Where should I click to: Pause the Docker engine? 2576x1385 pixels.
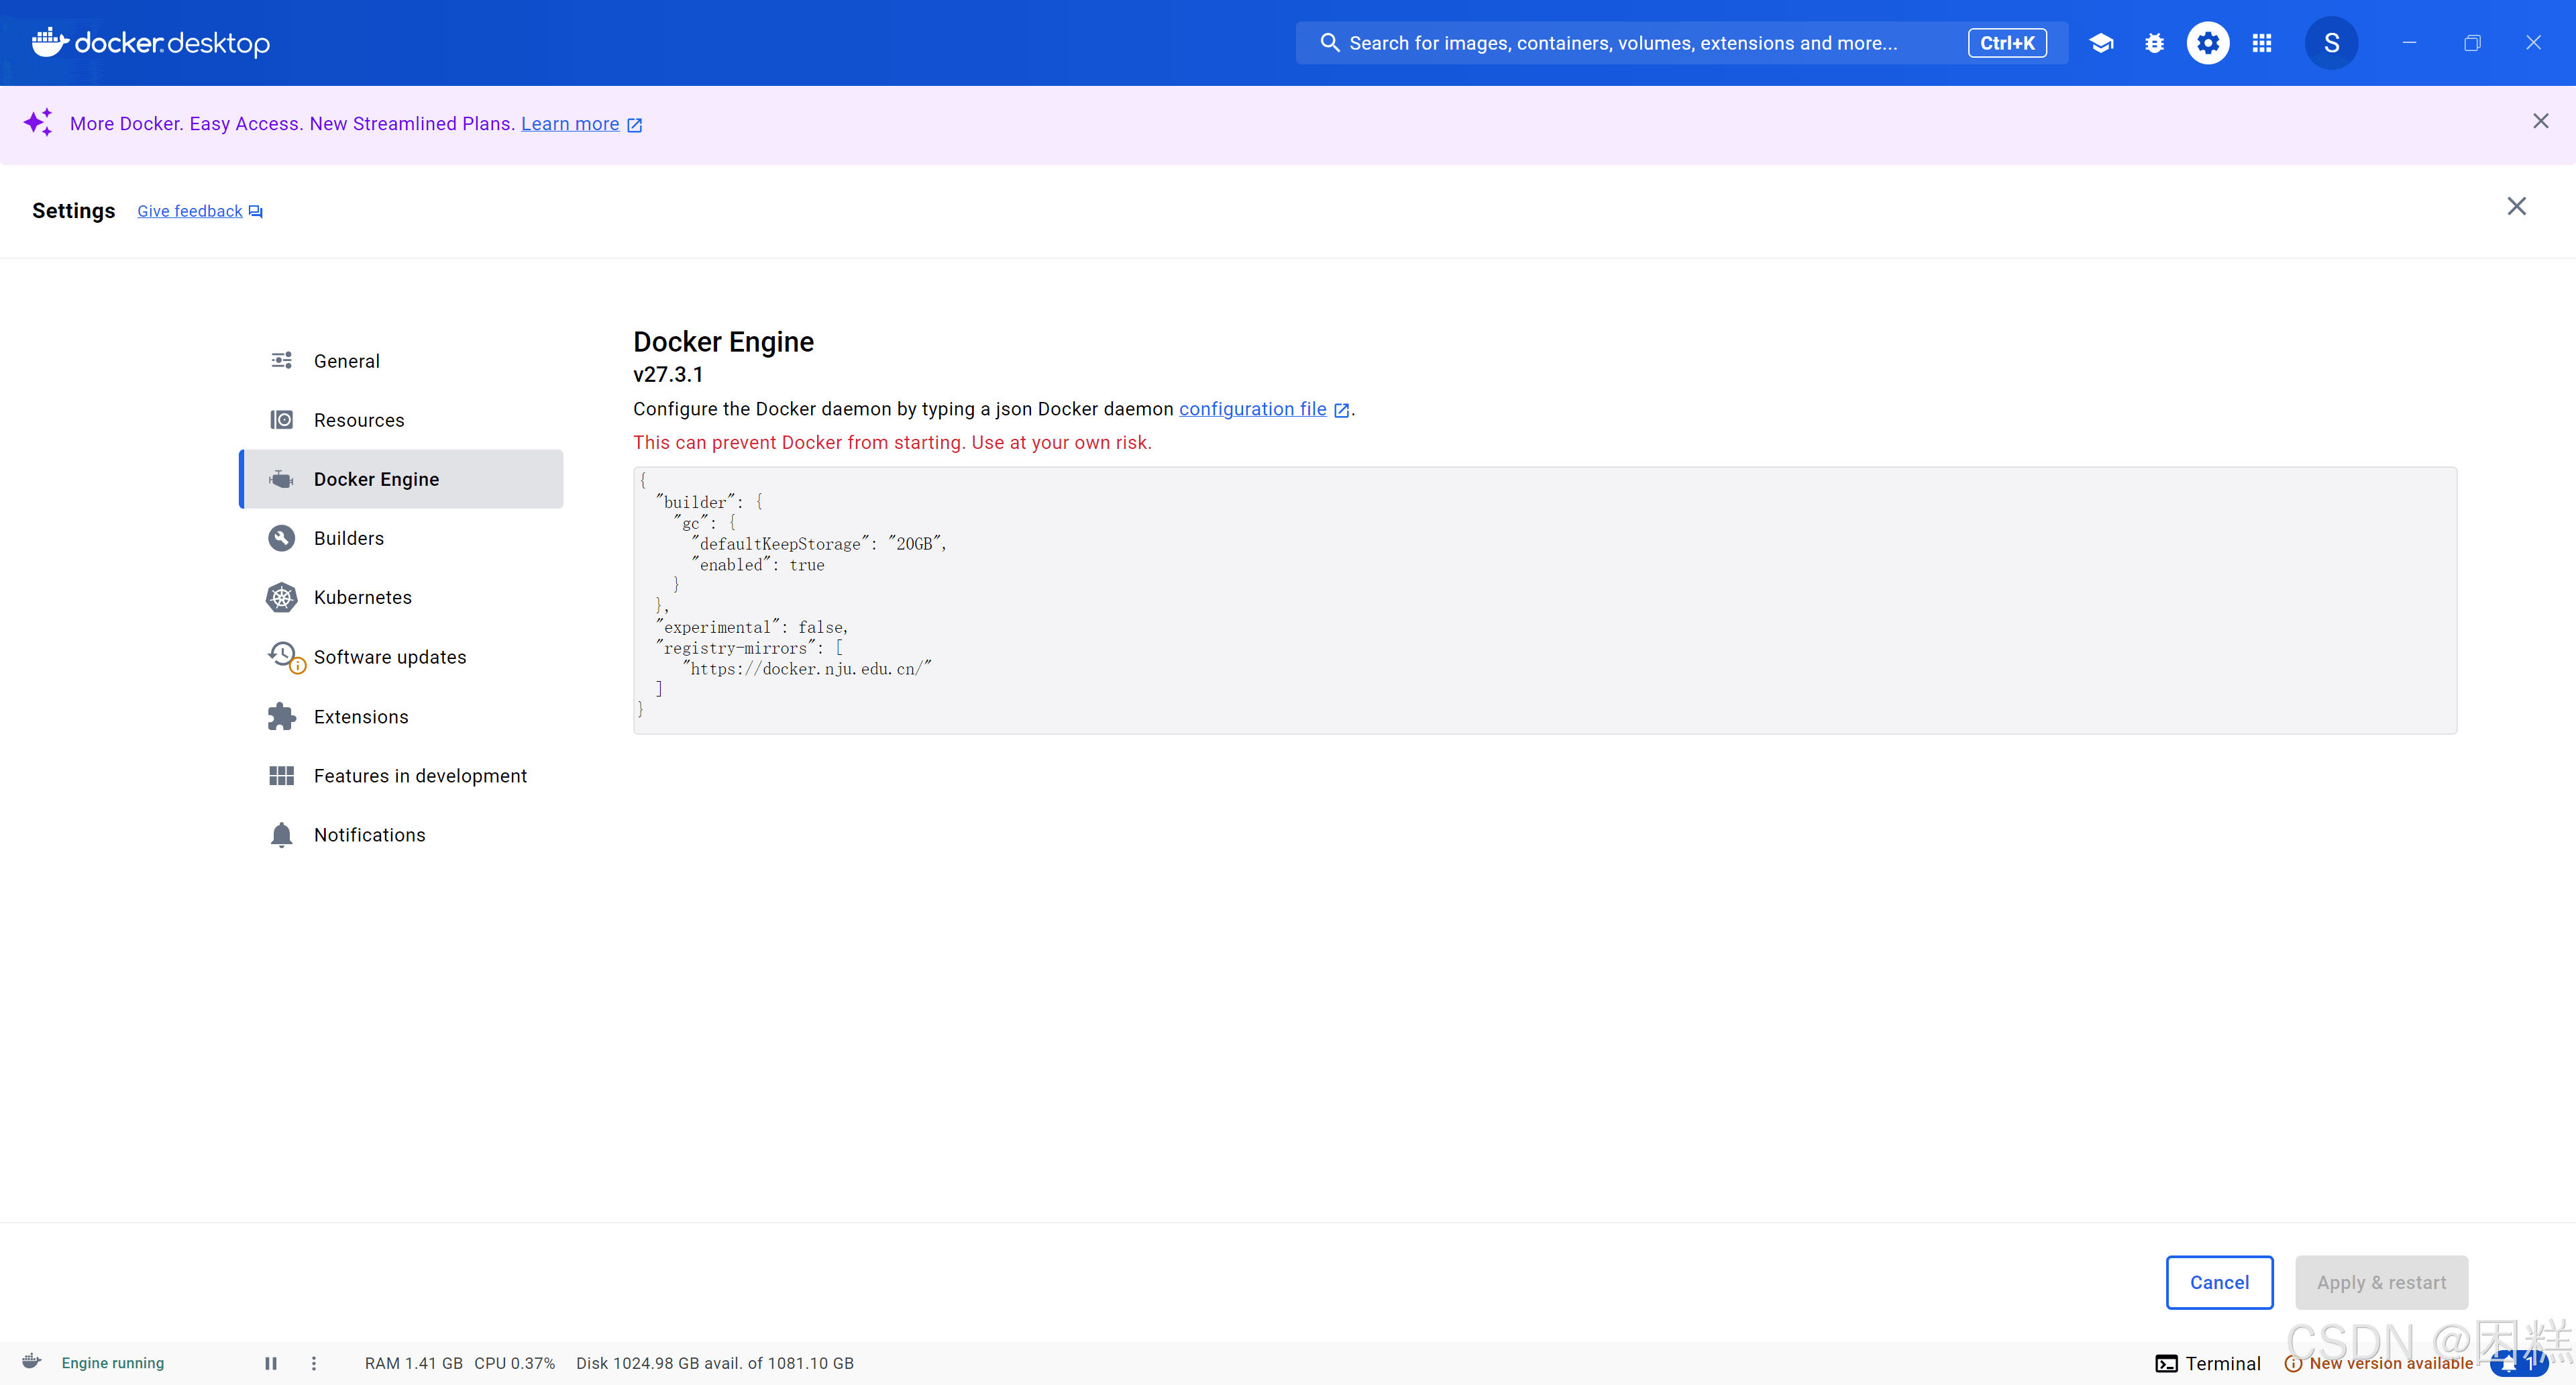(x=270, y=1363)
